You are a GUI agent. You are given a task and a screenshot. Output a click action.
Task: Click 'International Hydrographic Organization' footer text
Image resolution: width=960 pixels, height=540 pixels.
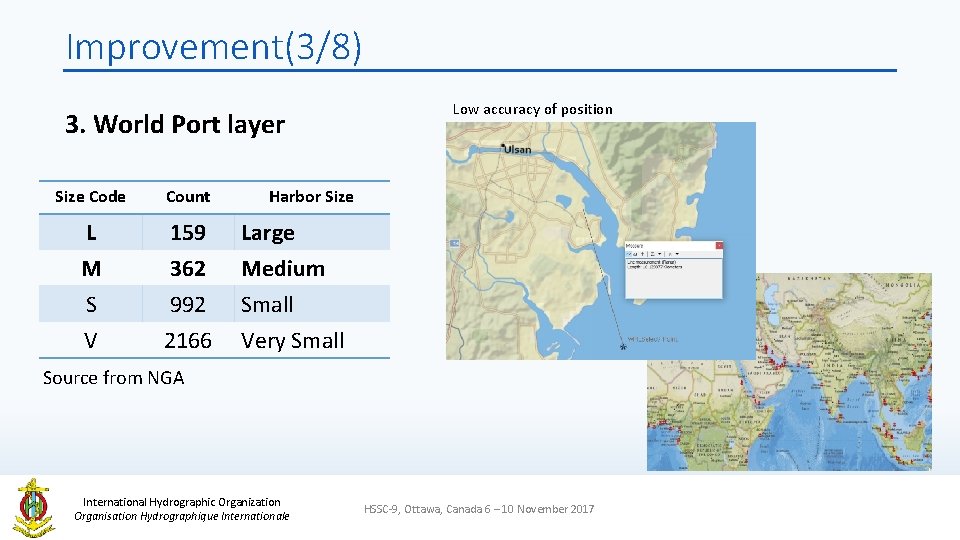[x=182, y=502]
